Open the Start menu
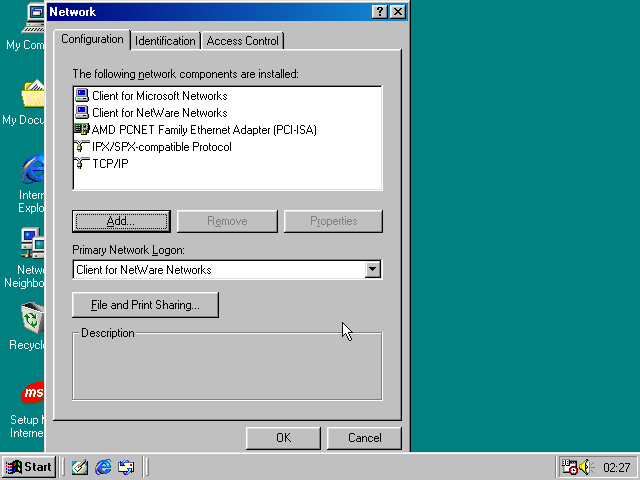The height and width of the screenshot is (480, 640). pos(29,467)
